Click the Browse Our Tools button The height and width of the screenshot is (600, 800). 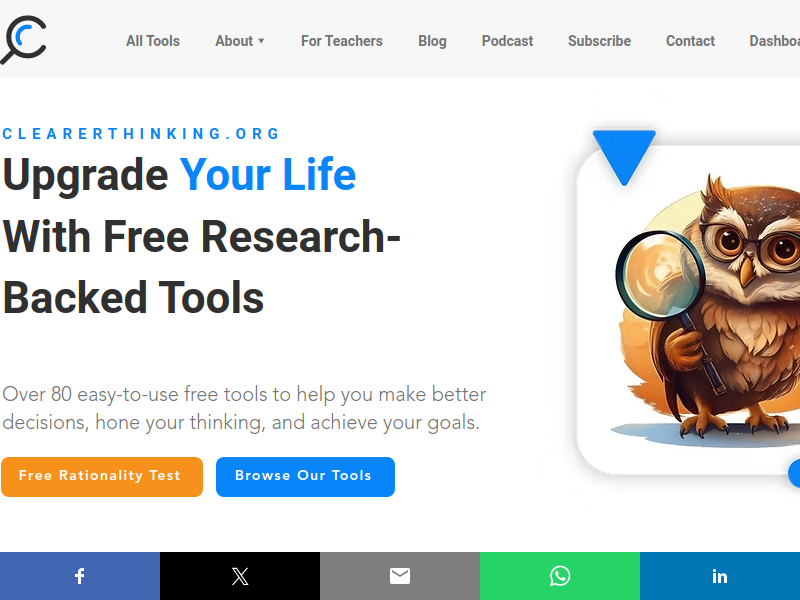(305, 477)
